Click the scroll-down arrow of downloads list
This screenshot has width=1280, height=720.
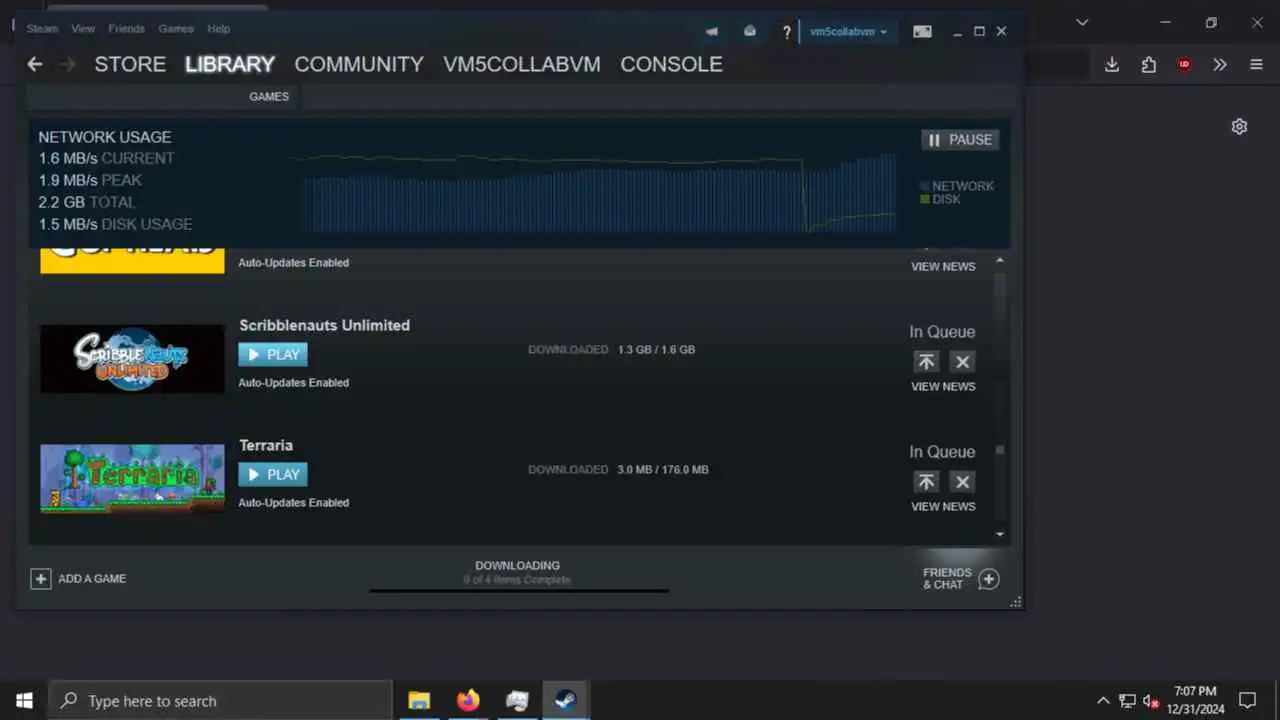(999, 535)
